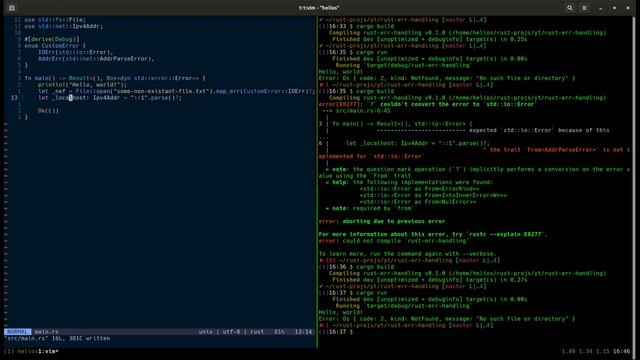Image resolution: width=640 pixels, height=360 pixels.
Task: Click the 'AddrErr(std::net::AddrParseError),' variant line
Action: 96,59
